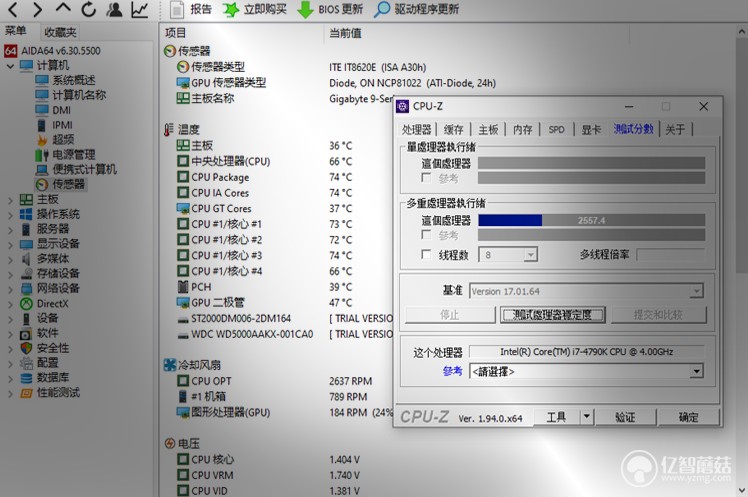Screen dimensions: 748x497
Task: Switch to the 收藏夹 tab
Action: point(60,32)
